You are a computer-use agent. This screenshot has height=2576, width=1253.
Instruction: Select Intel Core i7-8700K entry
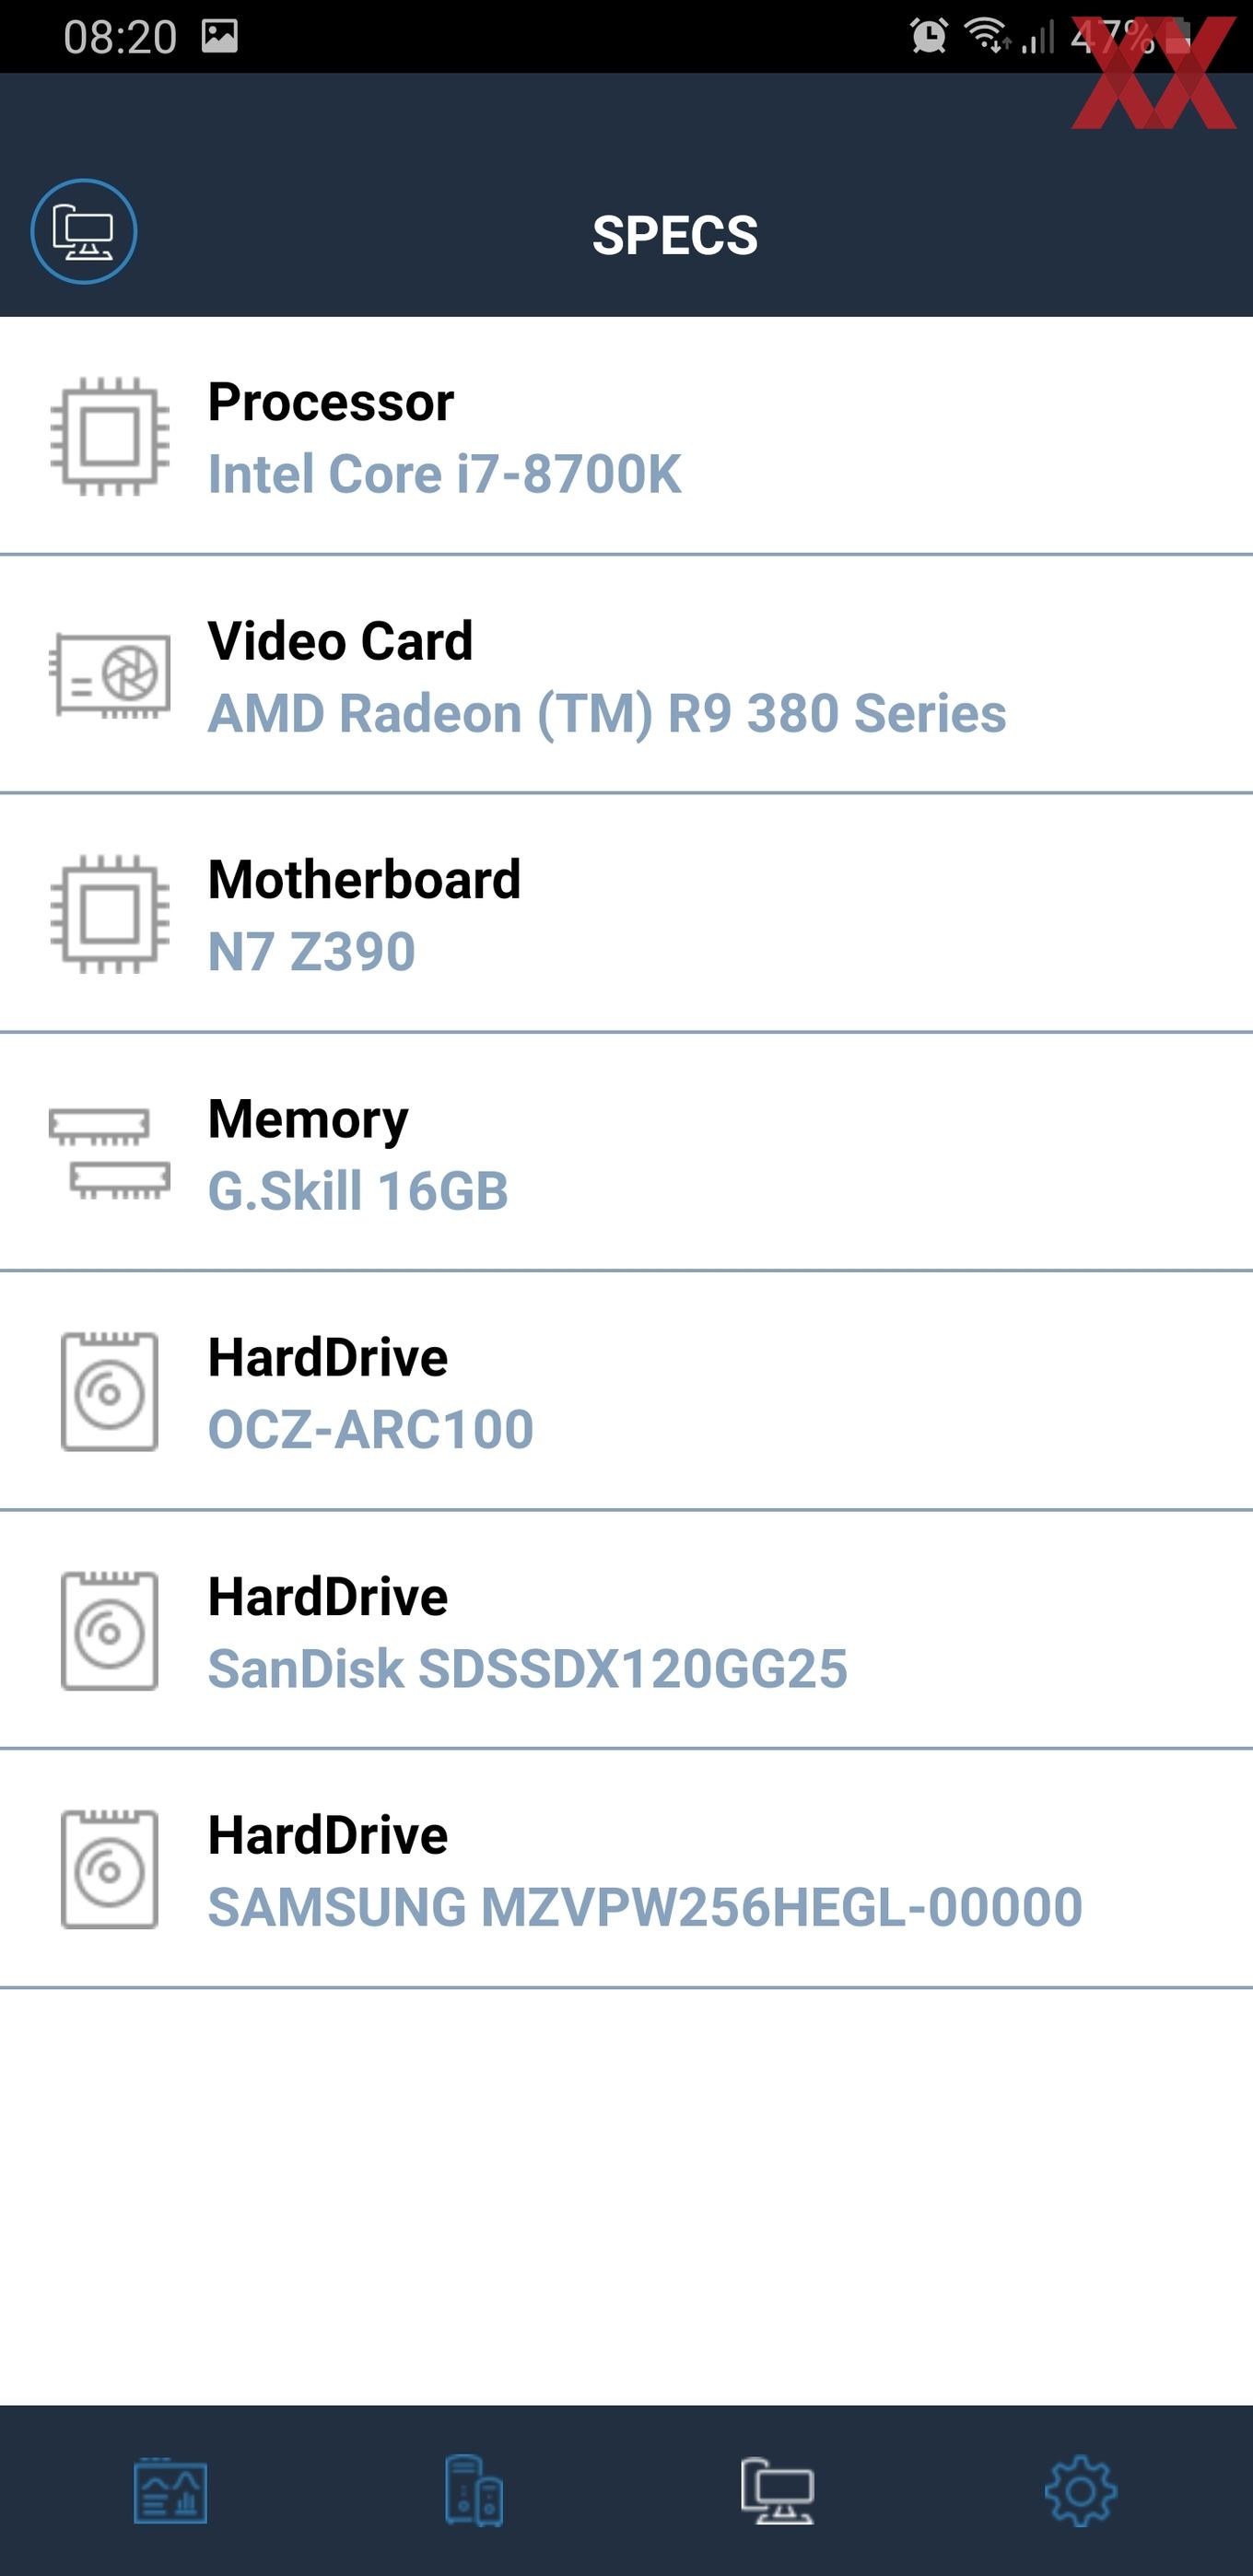tap(626, 436)
